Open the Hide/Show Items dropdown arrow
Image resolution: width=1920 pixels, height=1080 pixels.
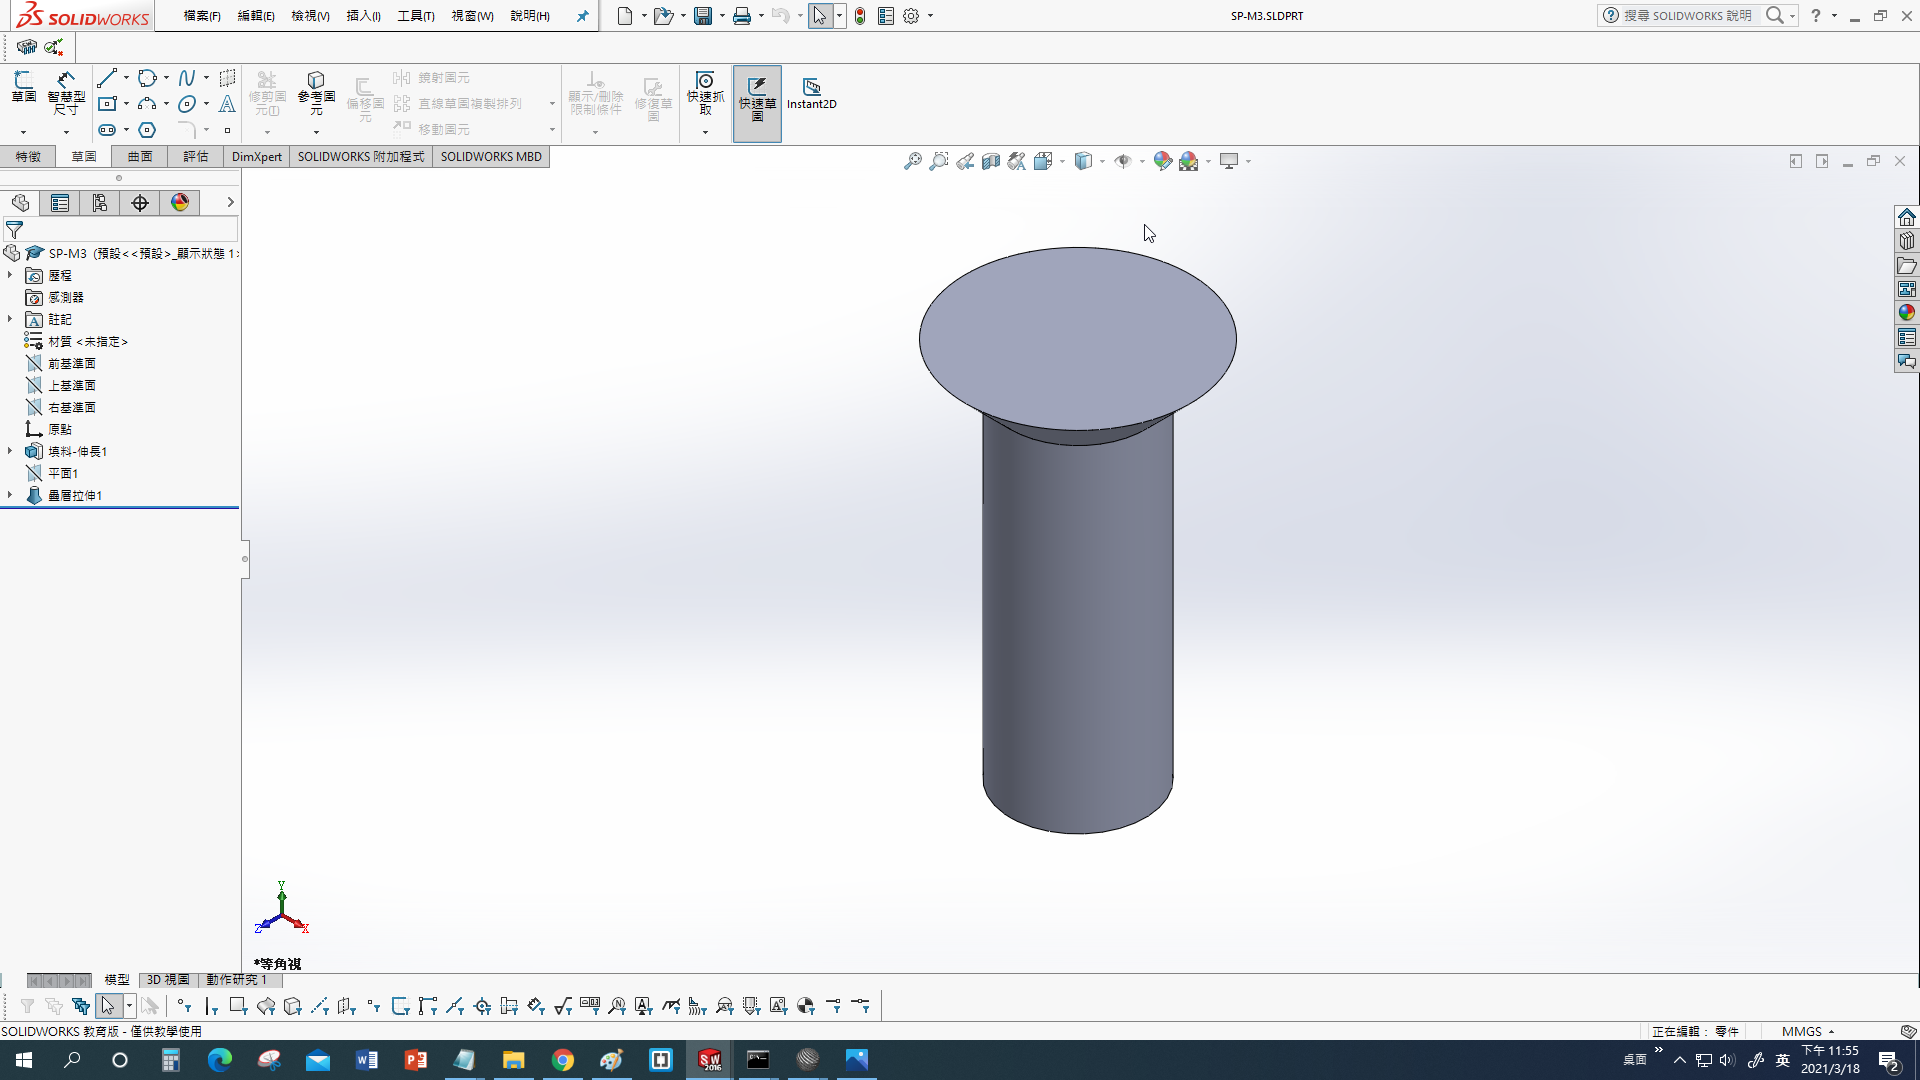1142,161
